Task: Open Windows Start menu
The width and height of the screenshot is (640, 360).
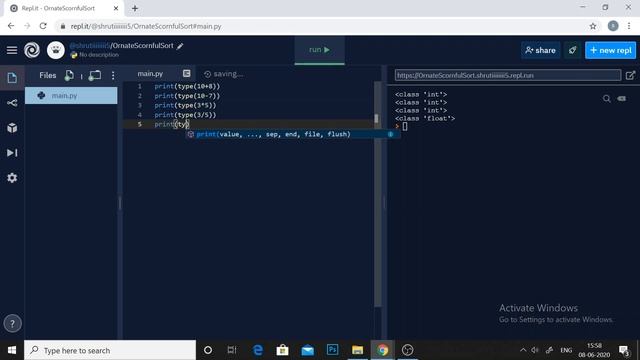Action: 12,350
